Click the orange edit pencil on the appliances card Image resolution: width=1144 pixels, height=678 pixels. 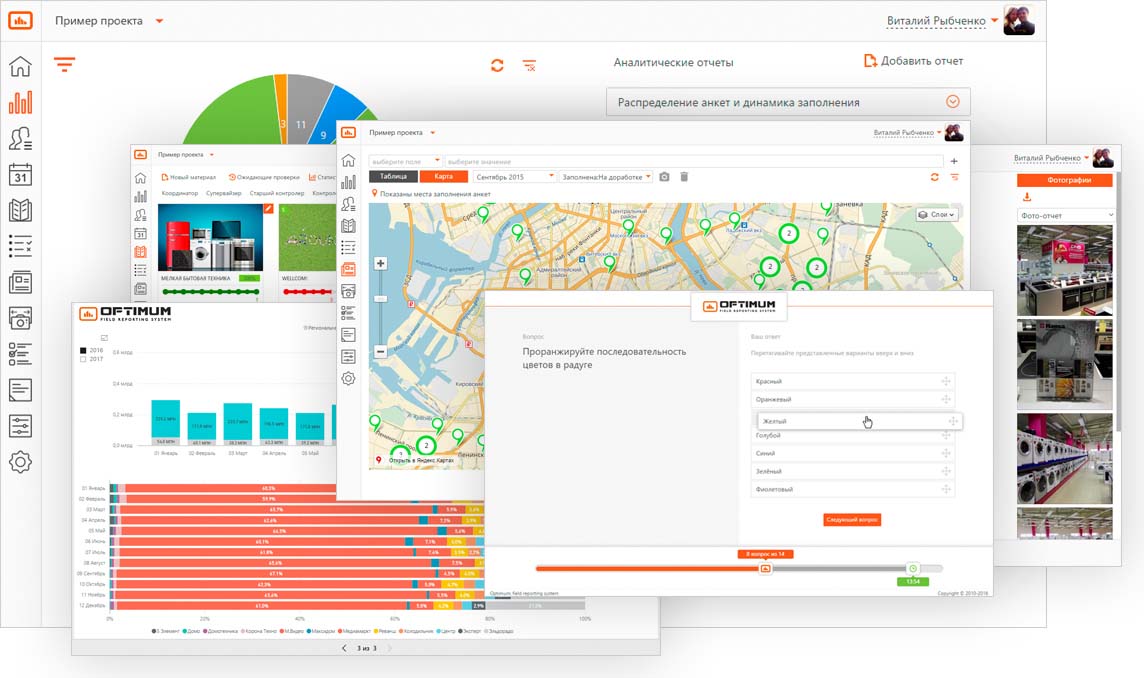tap(268, 209)
